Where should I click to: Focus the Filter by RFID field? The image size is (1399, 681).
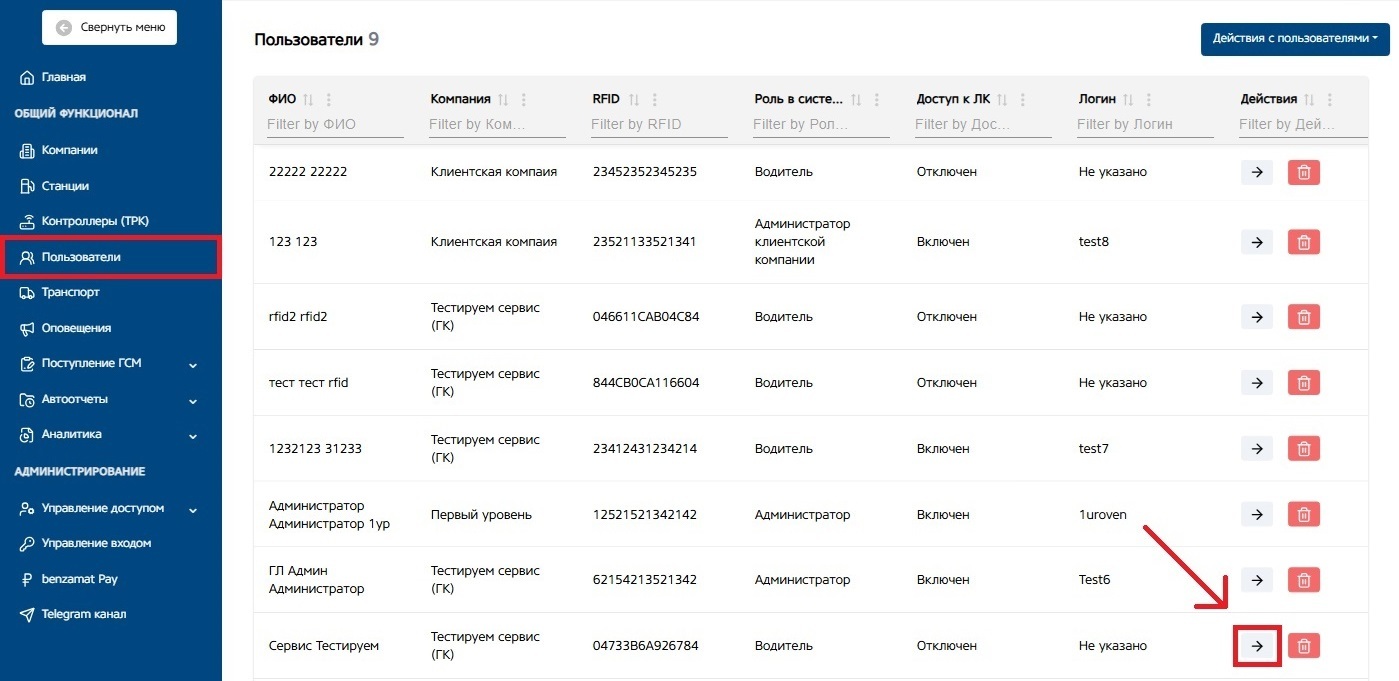[659, 125]
